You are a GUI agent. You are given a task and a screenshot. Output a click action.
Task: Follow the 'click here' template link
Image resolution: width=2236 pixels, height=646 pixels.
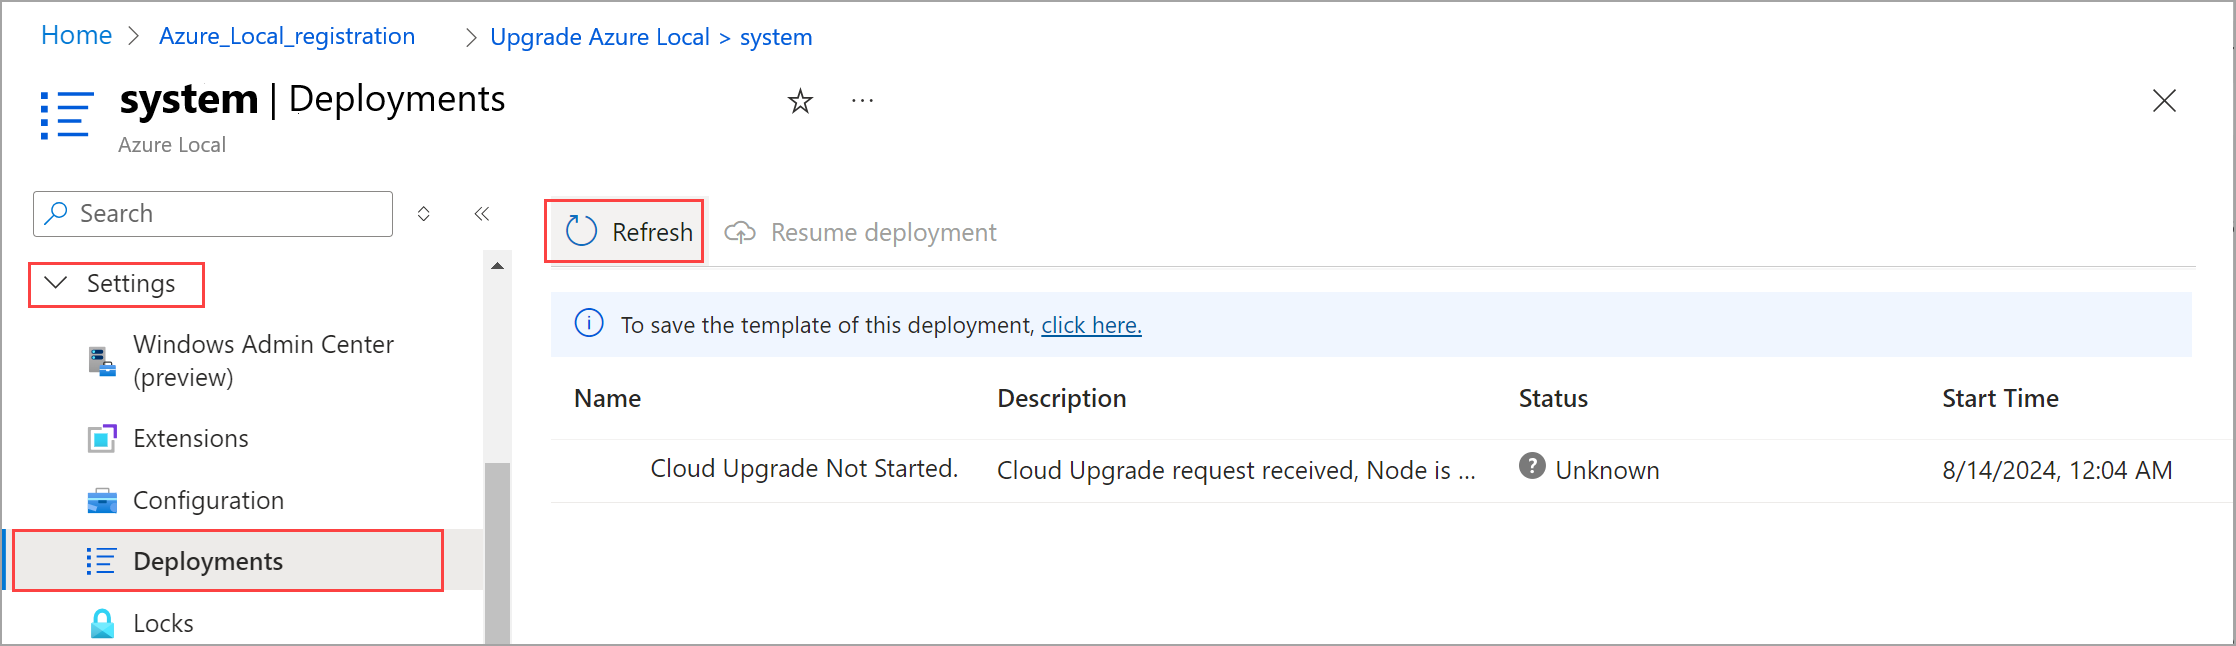pos(1091,325)
